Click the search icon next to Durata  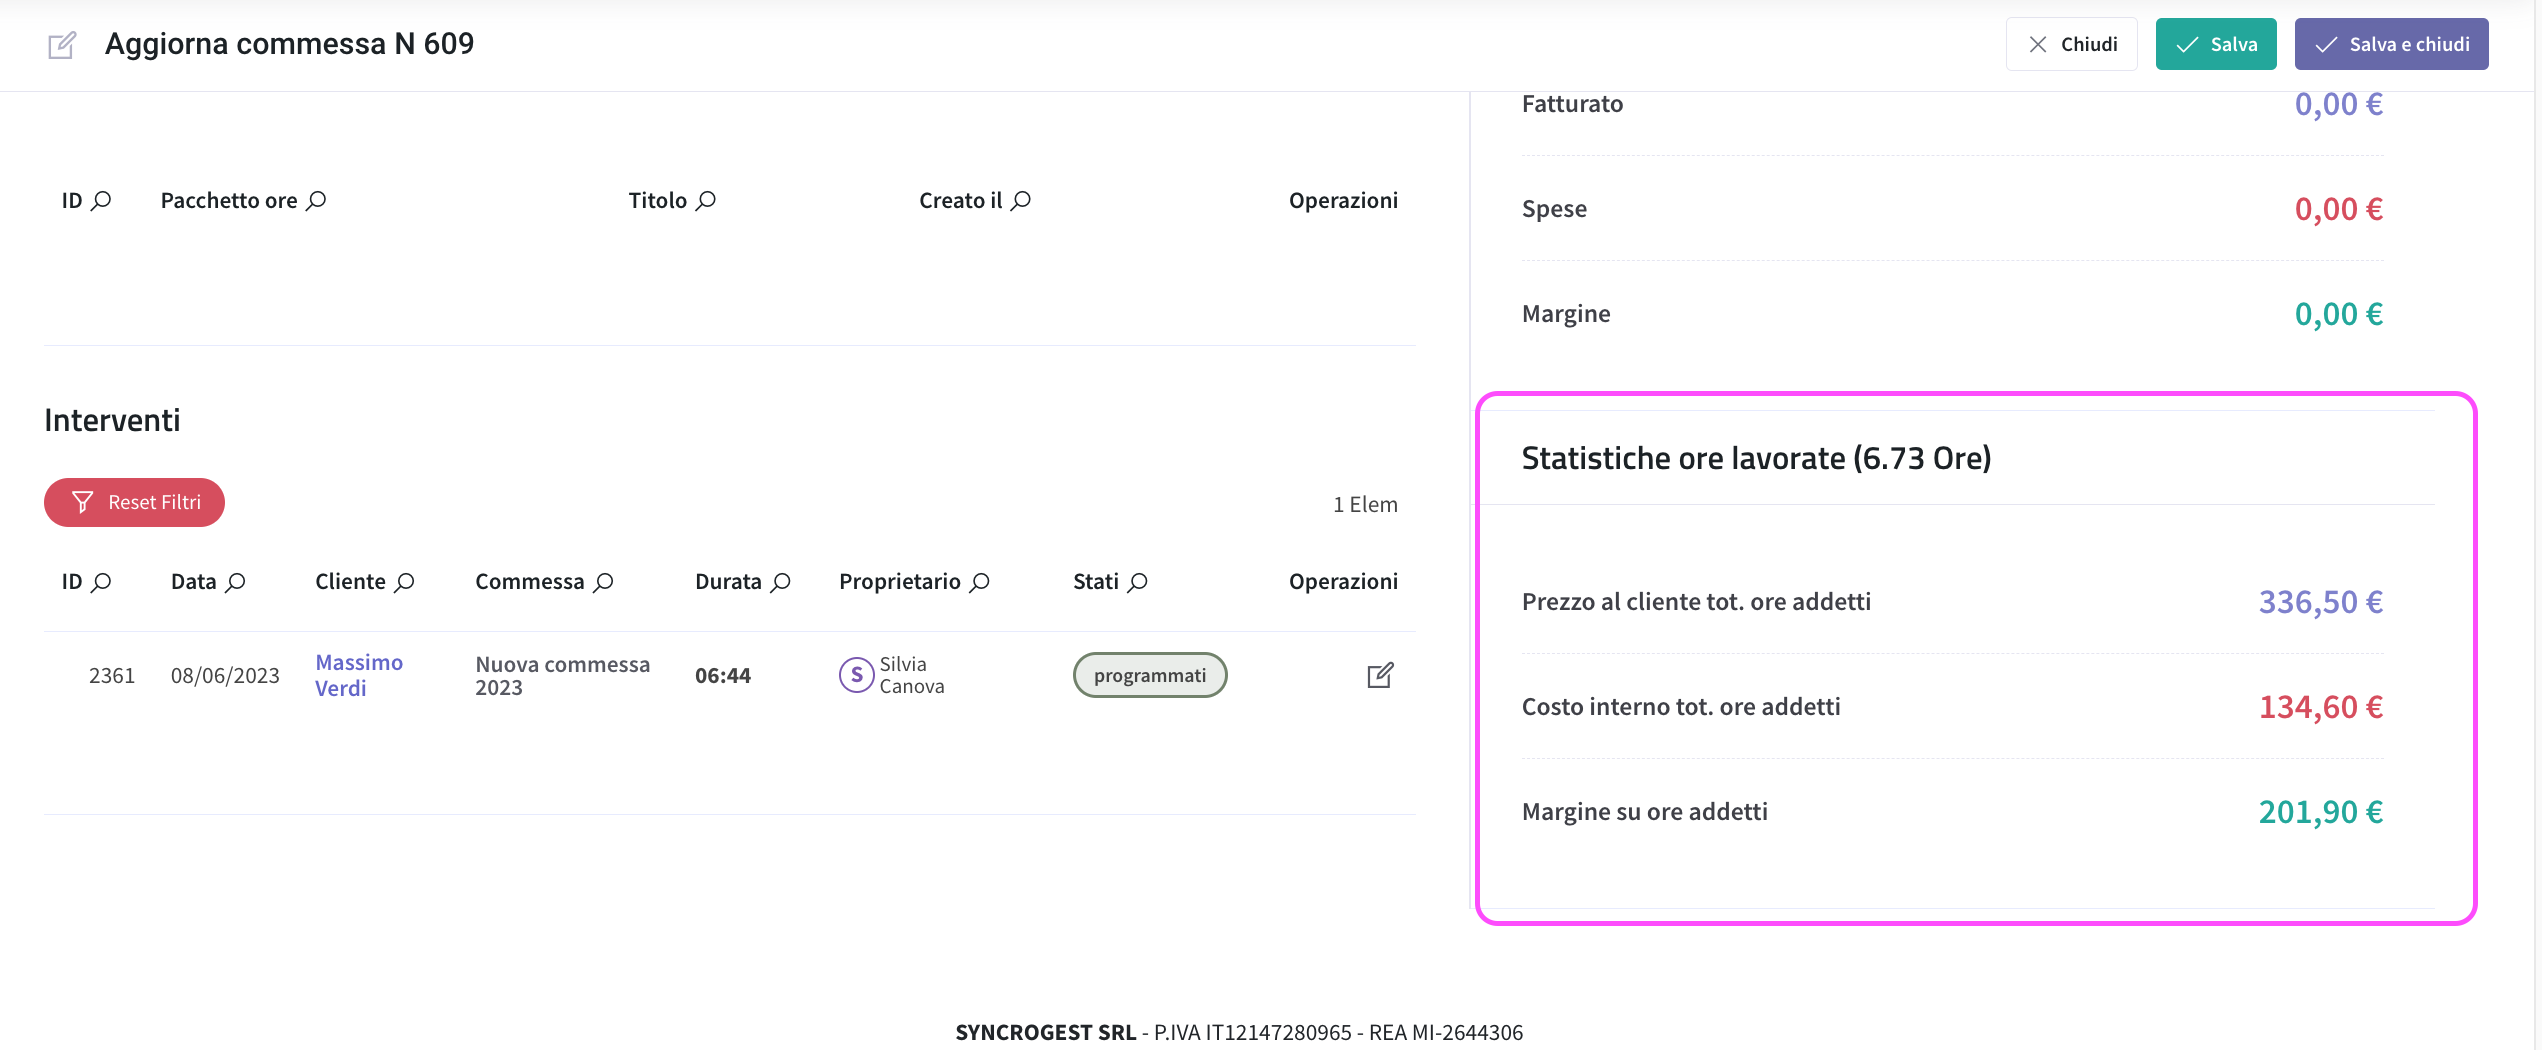click(x=781, y=582)
